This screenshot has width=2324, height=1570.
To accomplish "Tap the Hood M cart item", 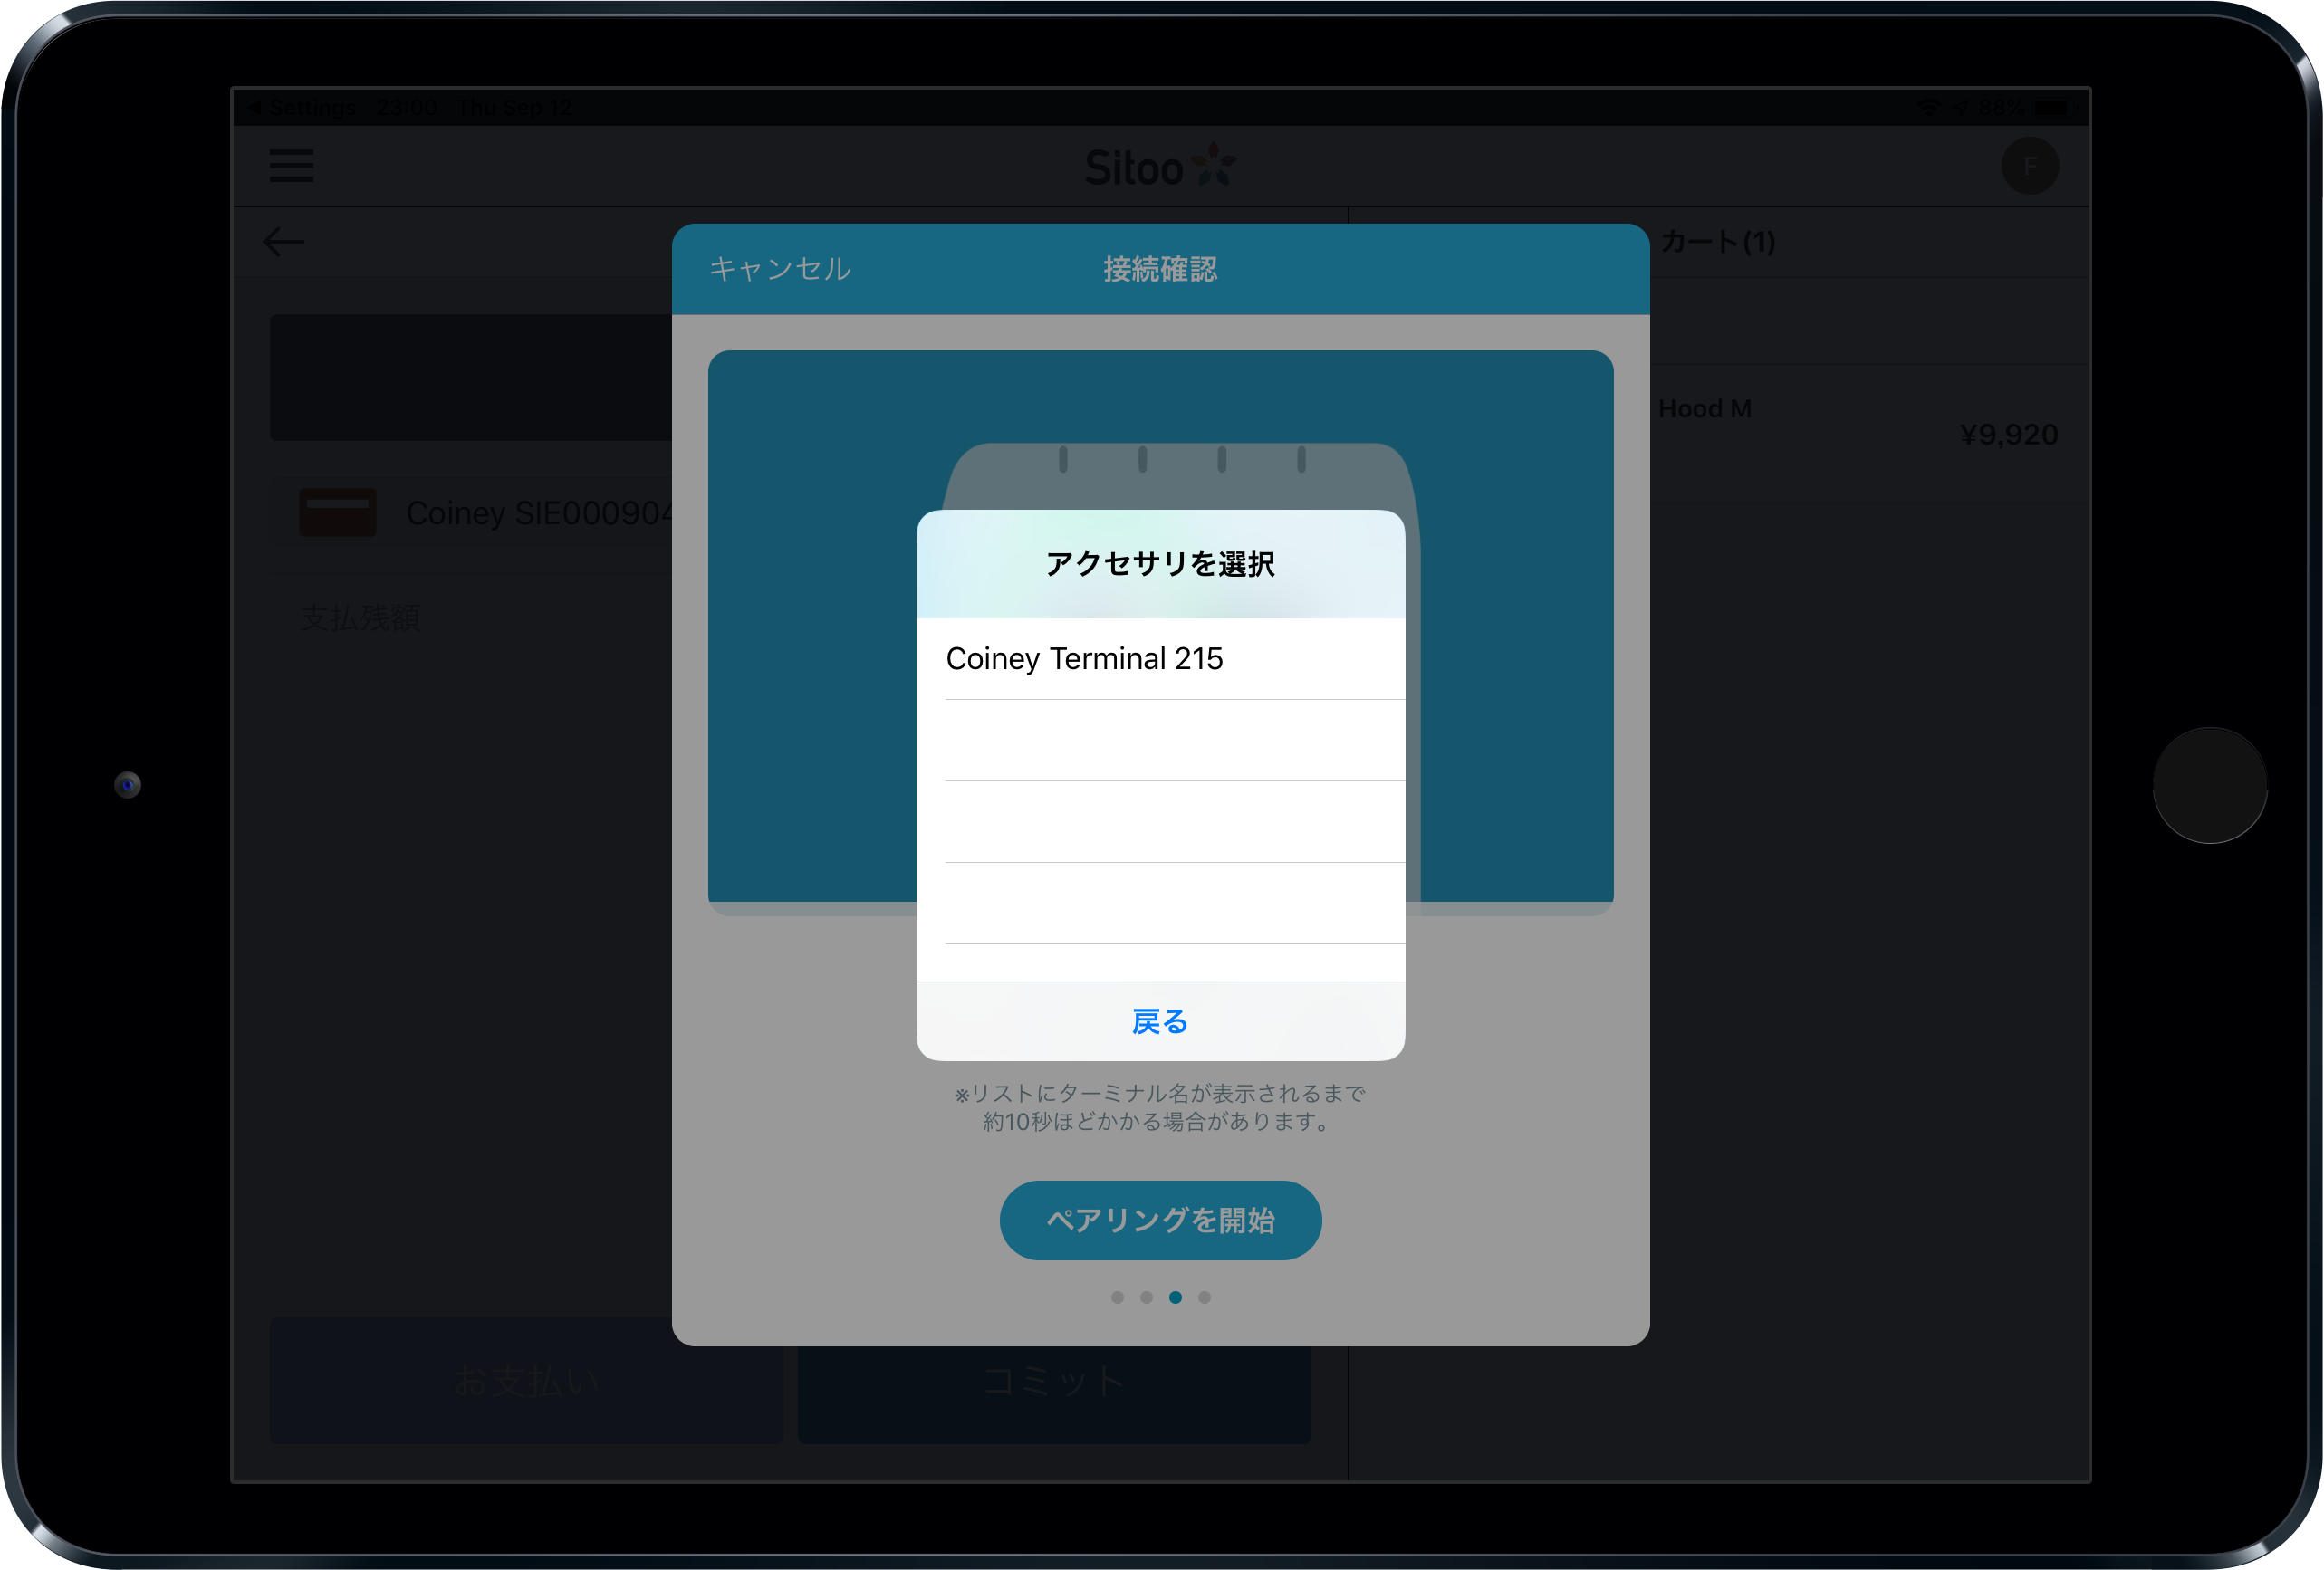I will [1704, 408].
